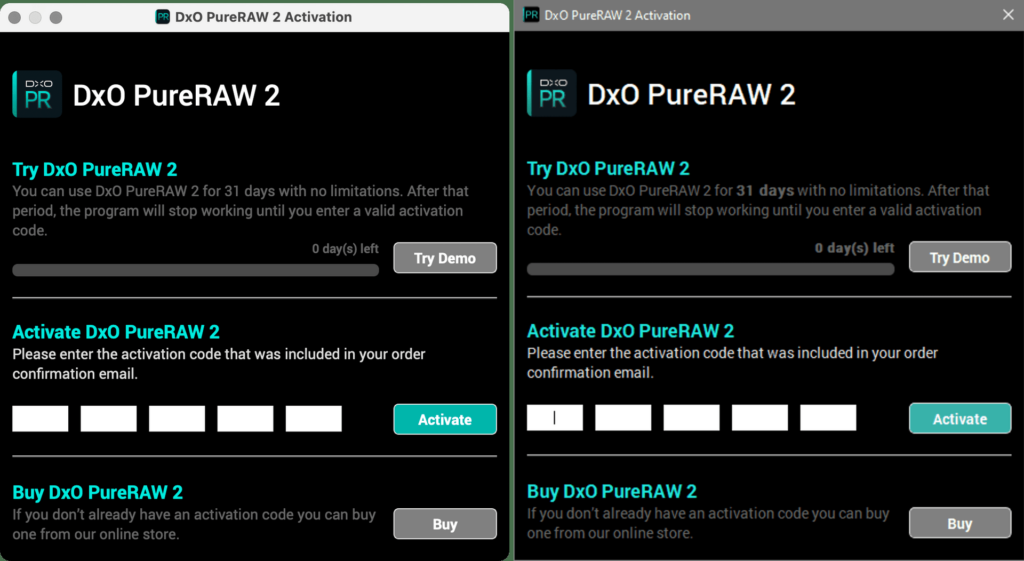Click minimize button on left window
This screenshot has height=561, width=1024.
[35, 18]
